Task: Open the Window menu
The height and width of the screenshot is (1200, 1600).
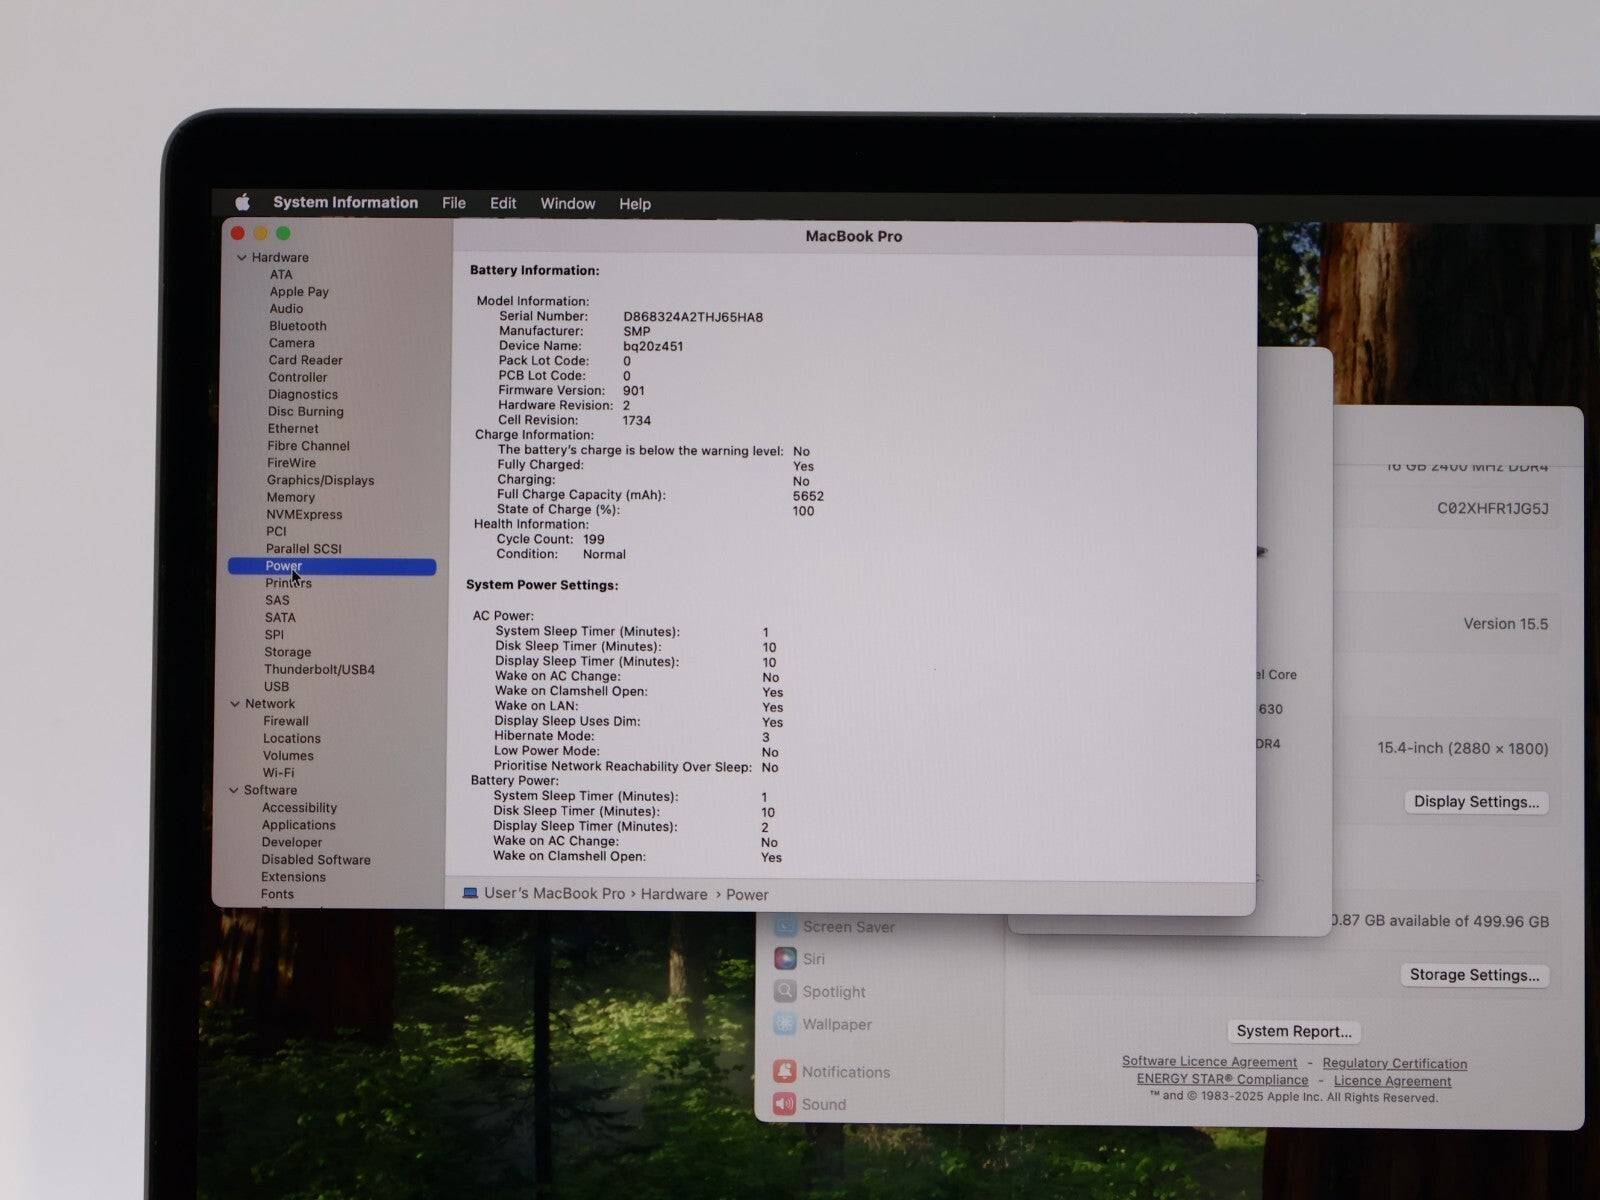Action: [x=568, y=203]
